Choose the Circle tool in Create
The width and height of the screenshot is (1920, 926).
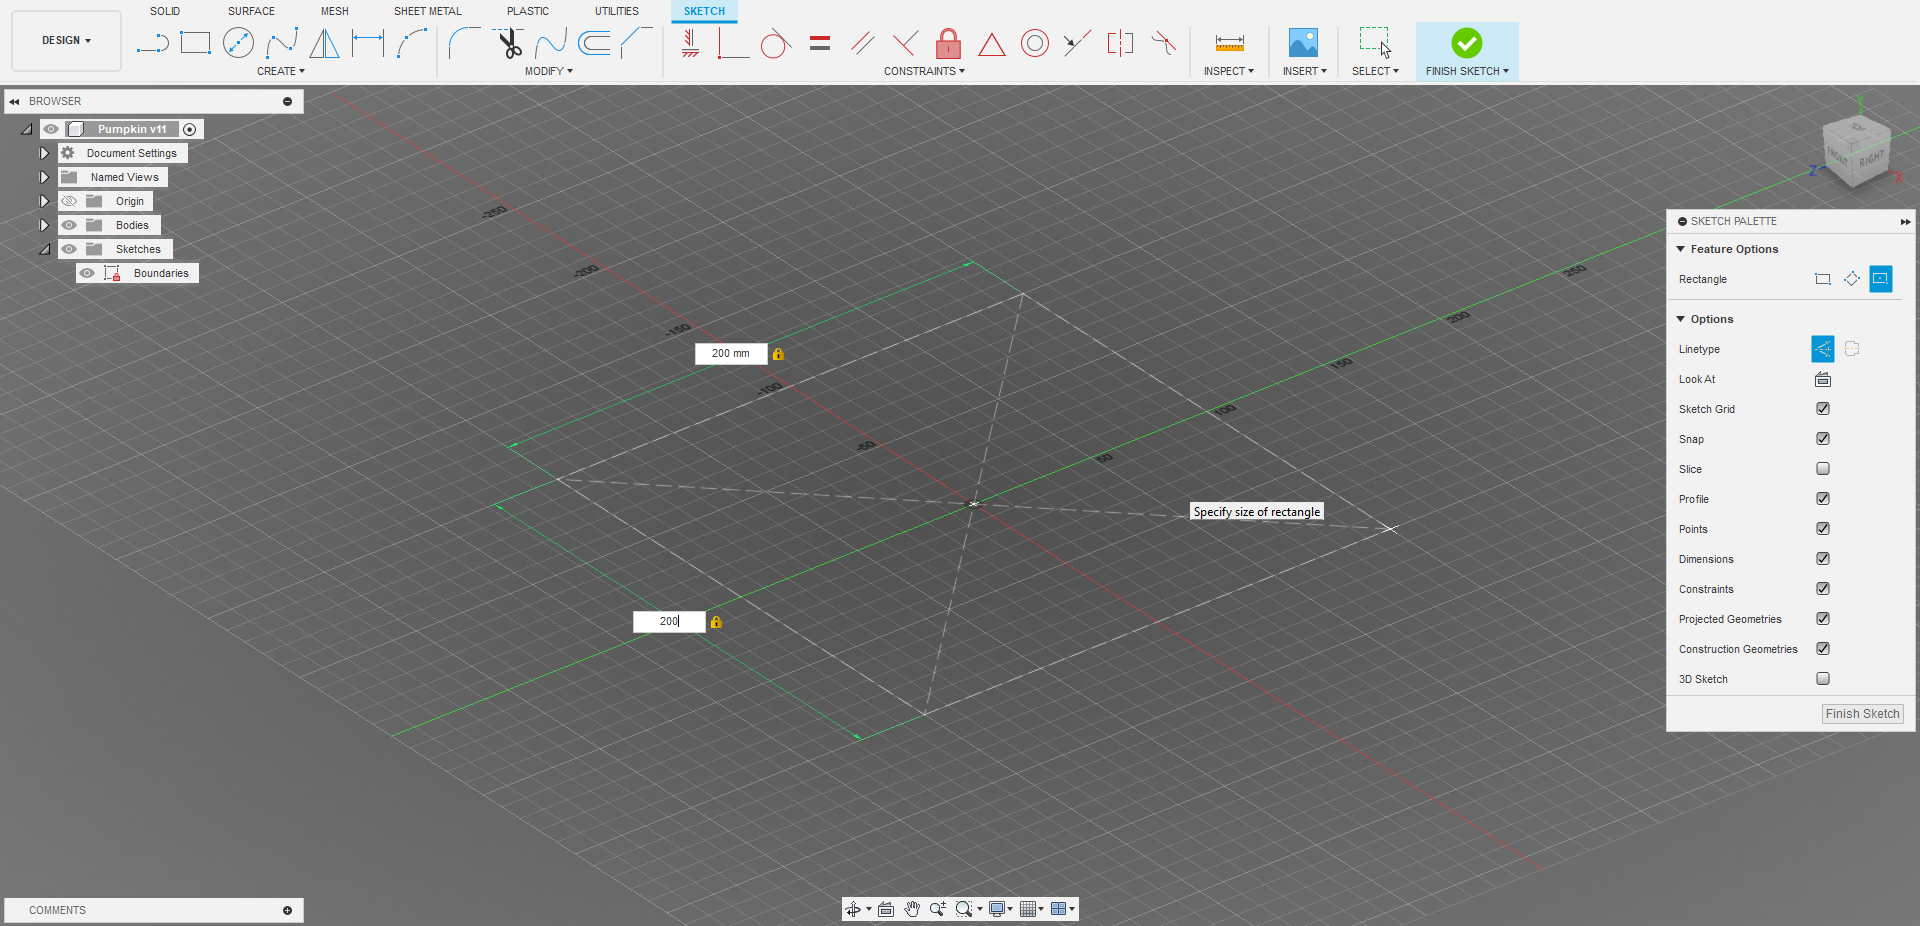coord(238,43)
